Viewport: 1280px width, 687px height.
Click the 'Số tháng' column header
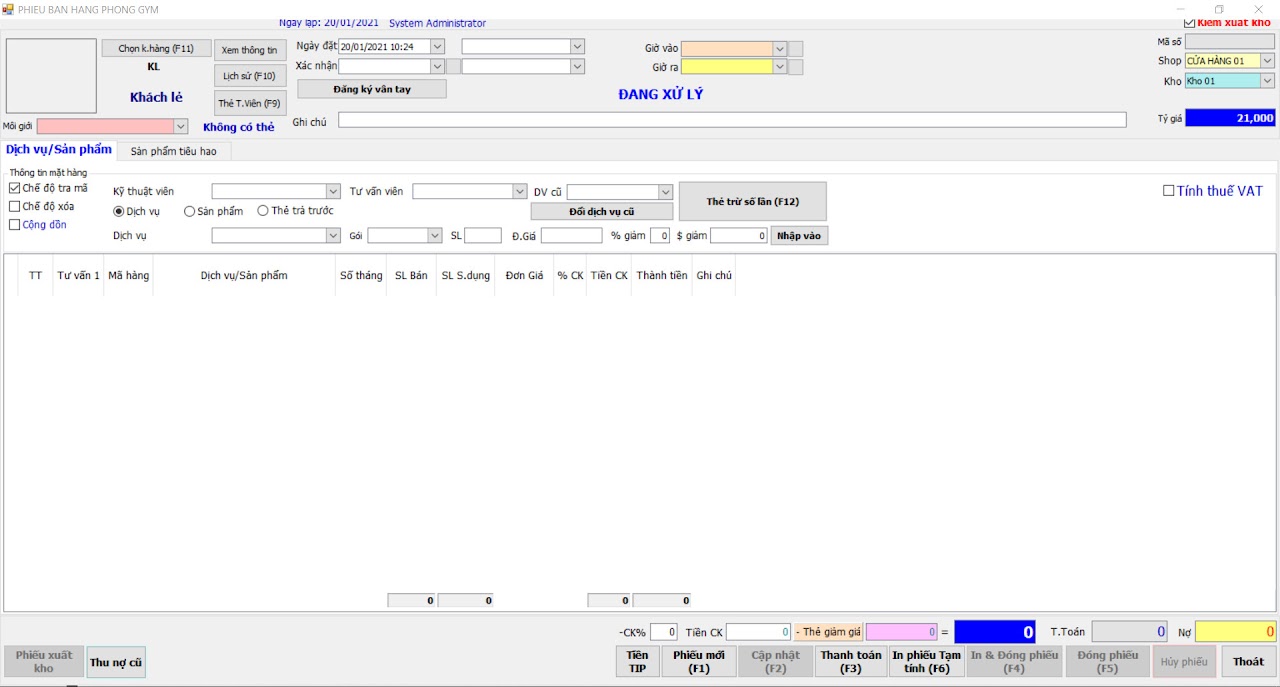coord(361,276)
